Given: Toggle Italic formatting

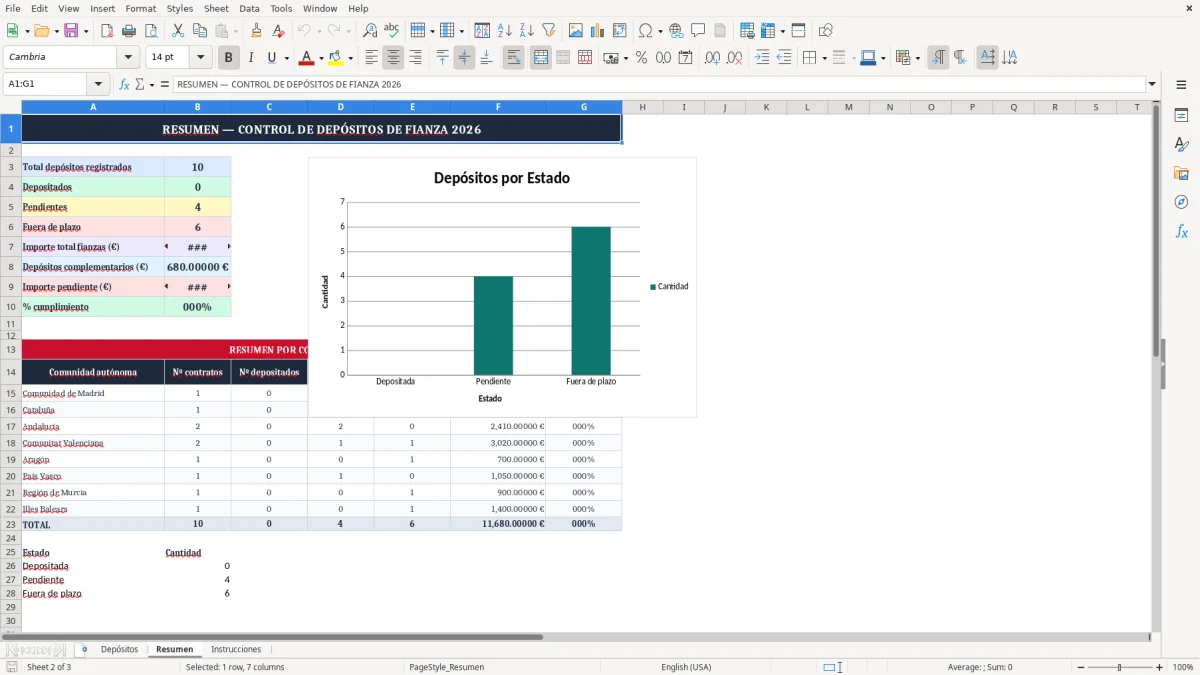Looking at the screenshot, I should tap(251, 58).
